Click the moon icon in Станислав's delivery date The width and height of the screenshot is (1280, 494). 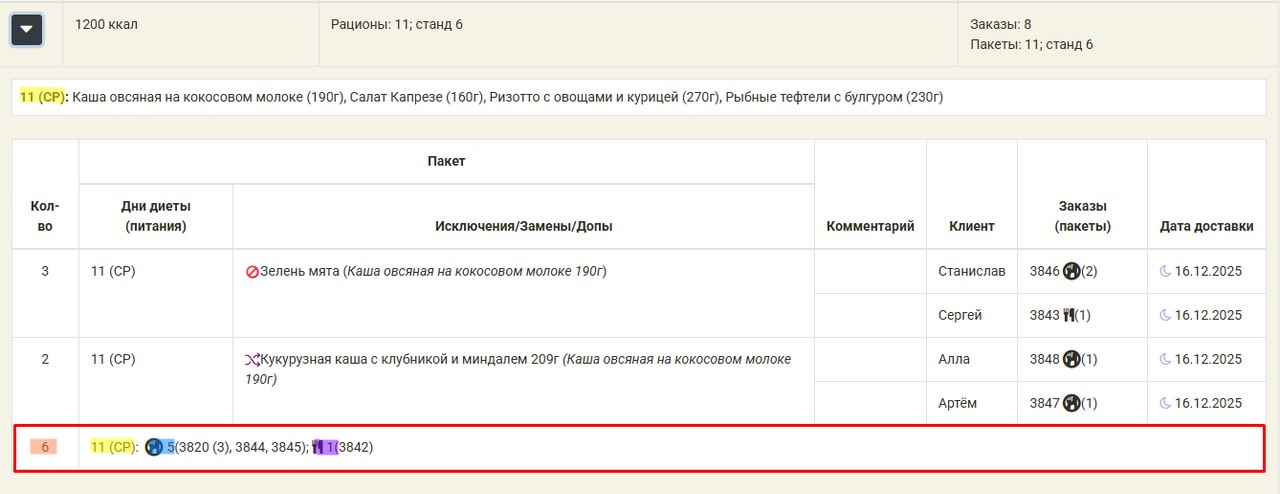(x=1165, y=271)
